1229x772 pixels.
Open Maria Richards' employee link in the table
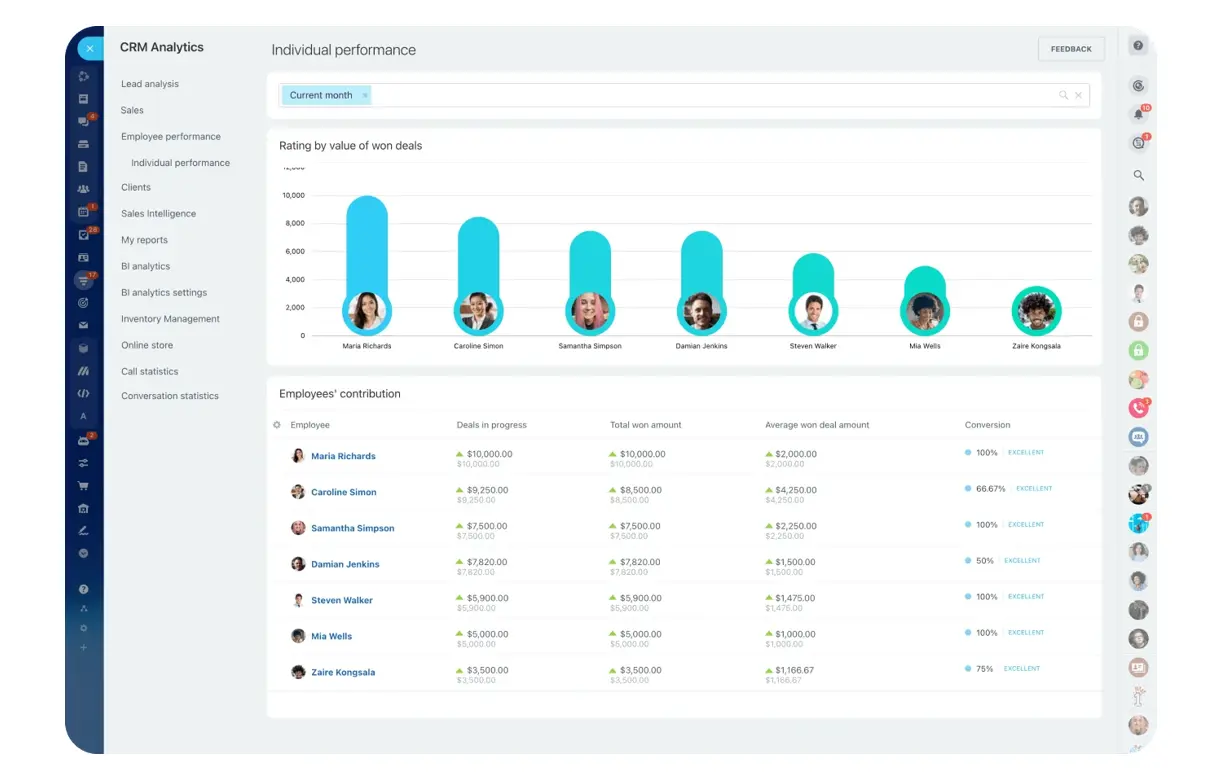pos(343,456)
